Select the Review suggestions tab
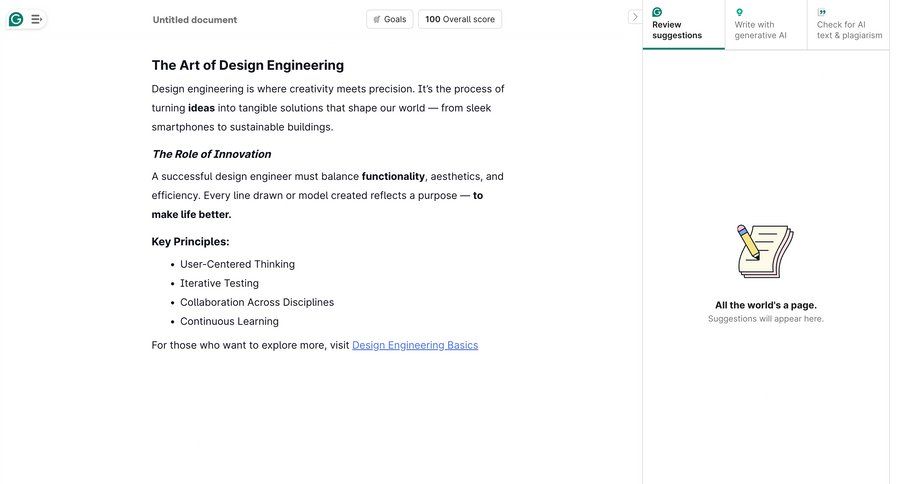This screenshot has height=484, width=900. pyautogui.click(x=684, y=25)
